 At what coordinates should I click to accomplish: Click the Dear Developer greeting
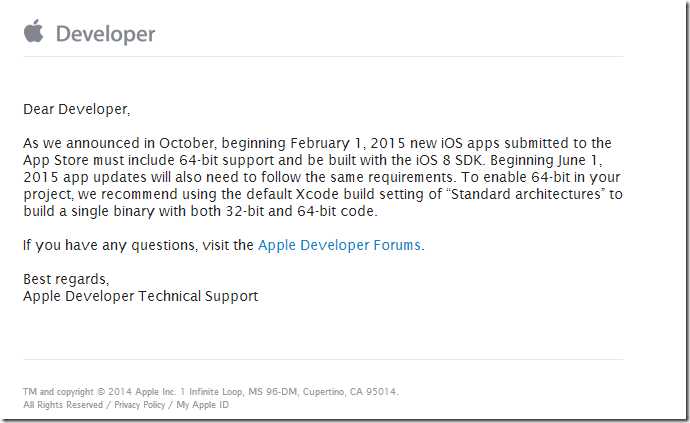click(x=77, y=108)
